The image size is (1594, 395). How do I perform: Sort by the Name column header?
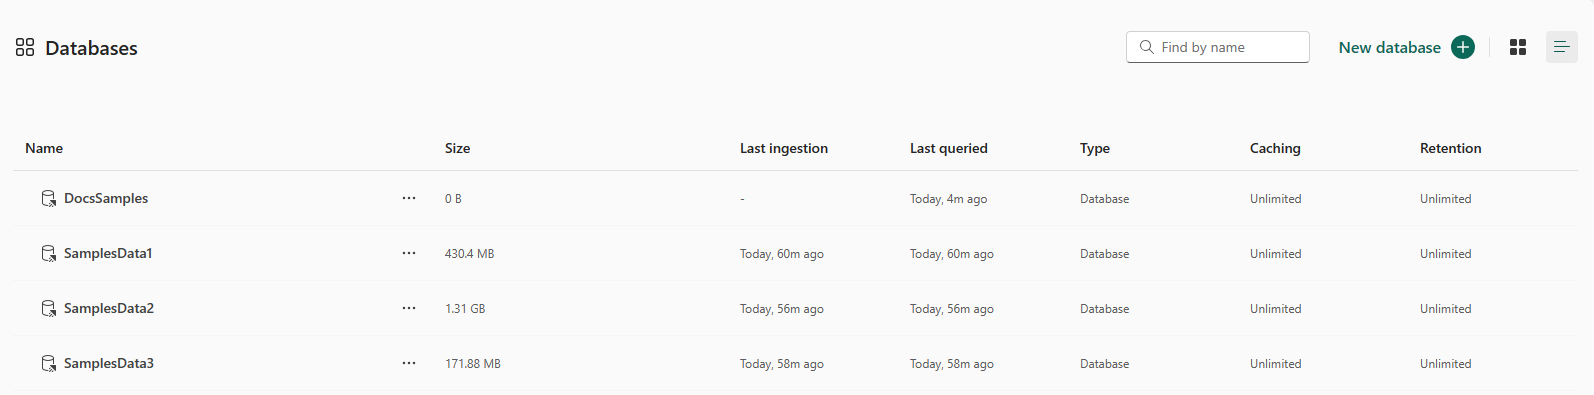(44, 148)
